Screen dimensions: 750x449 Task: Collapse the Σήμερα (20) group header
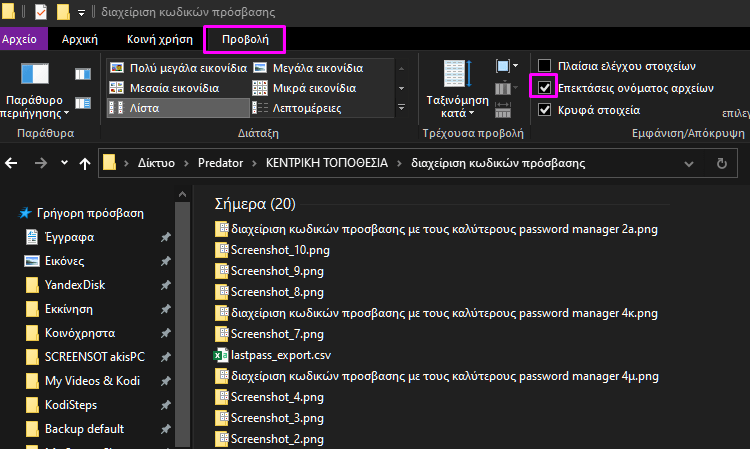(255, 204)
